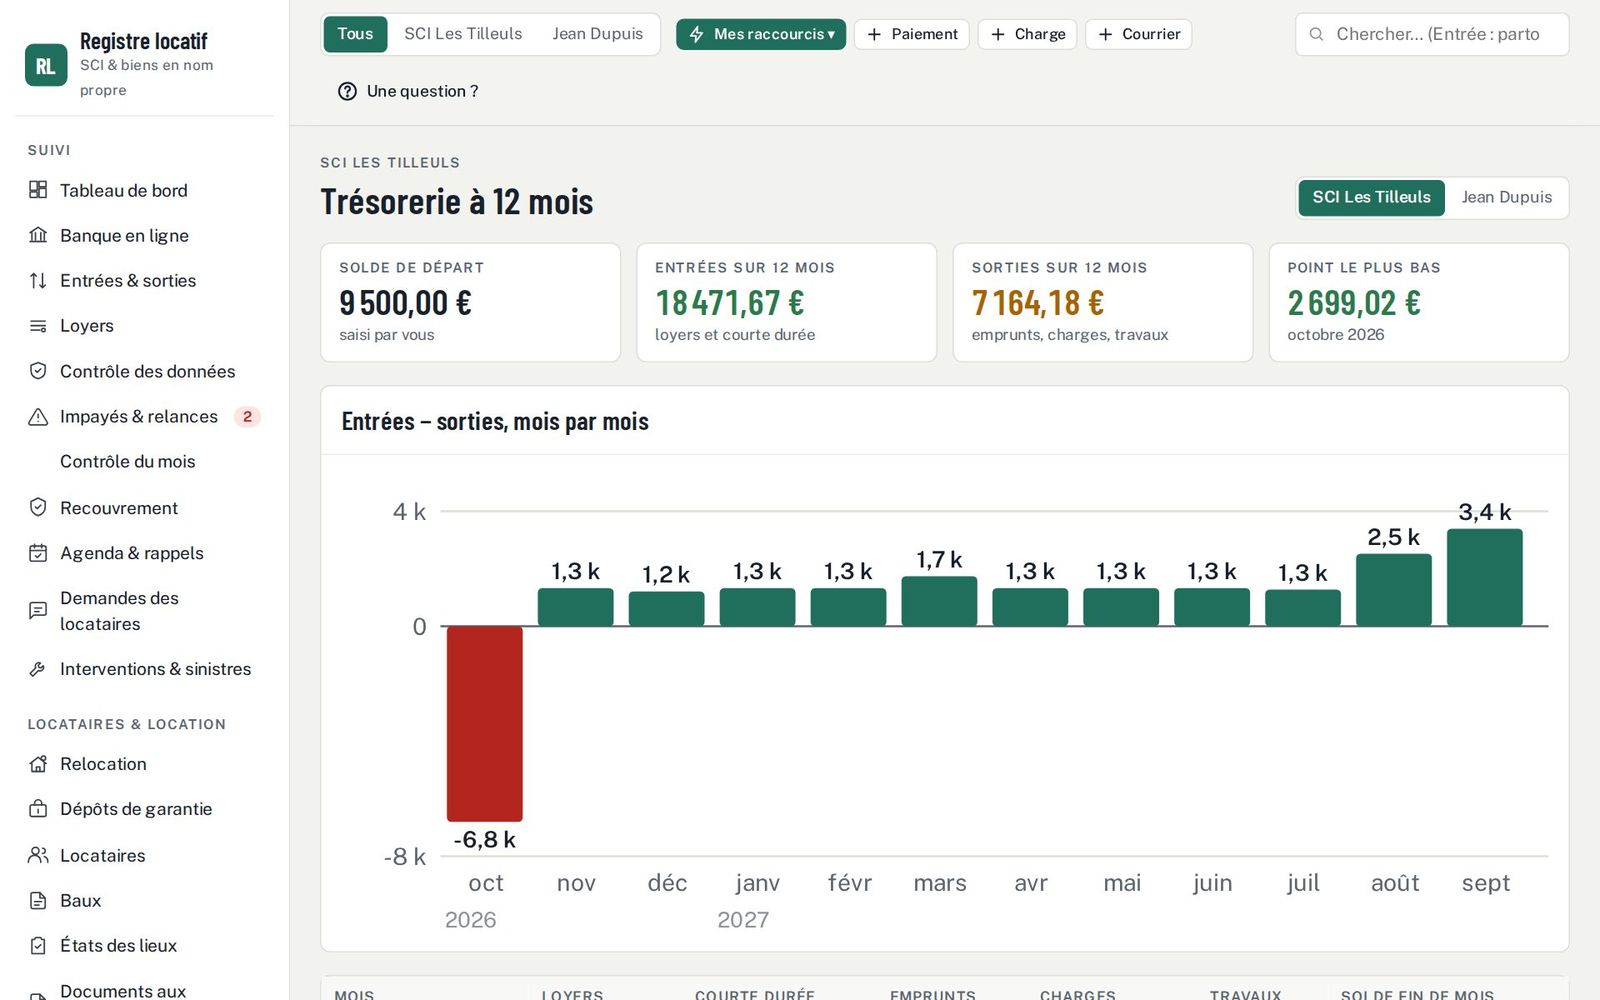Image resolution: width=1600 pixels, height=1000 pixels.
Task: Click the Banque en ligne bank icon
Action: (38, 235)
